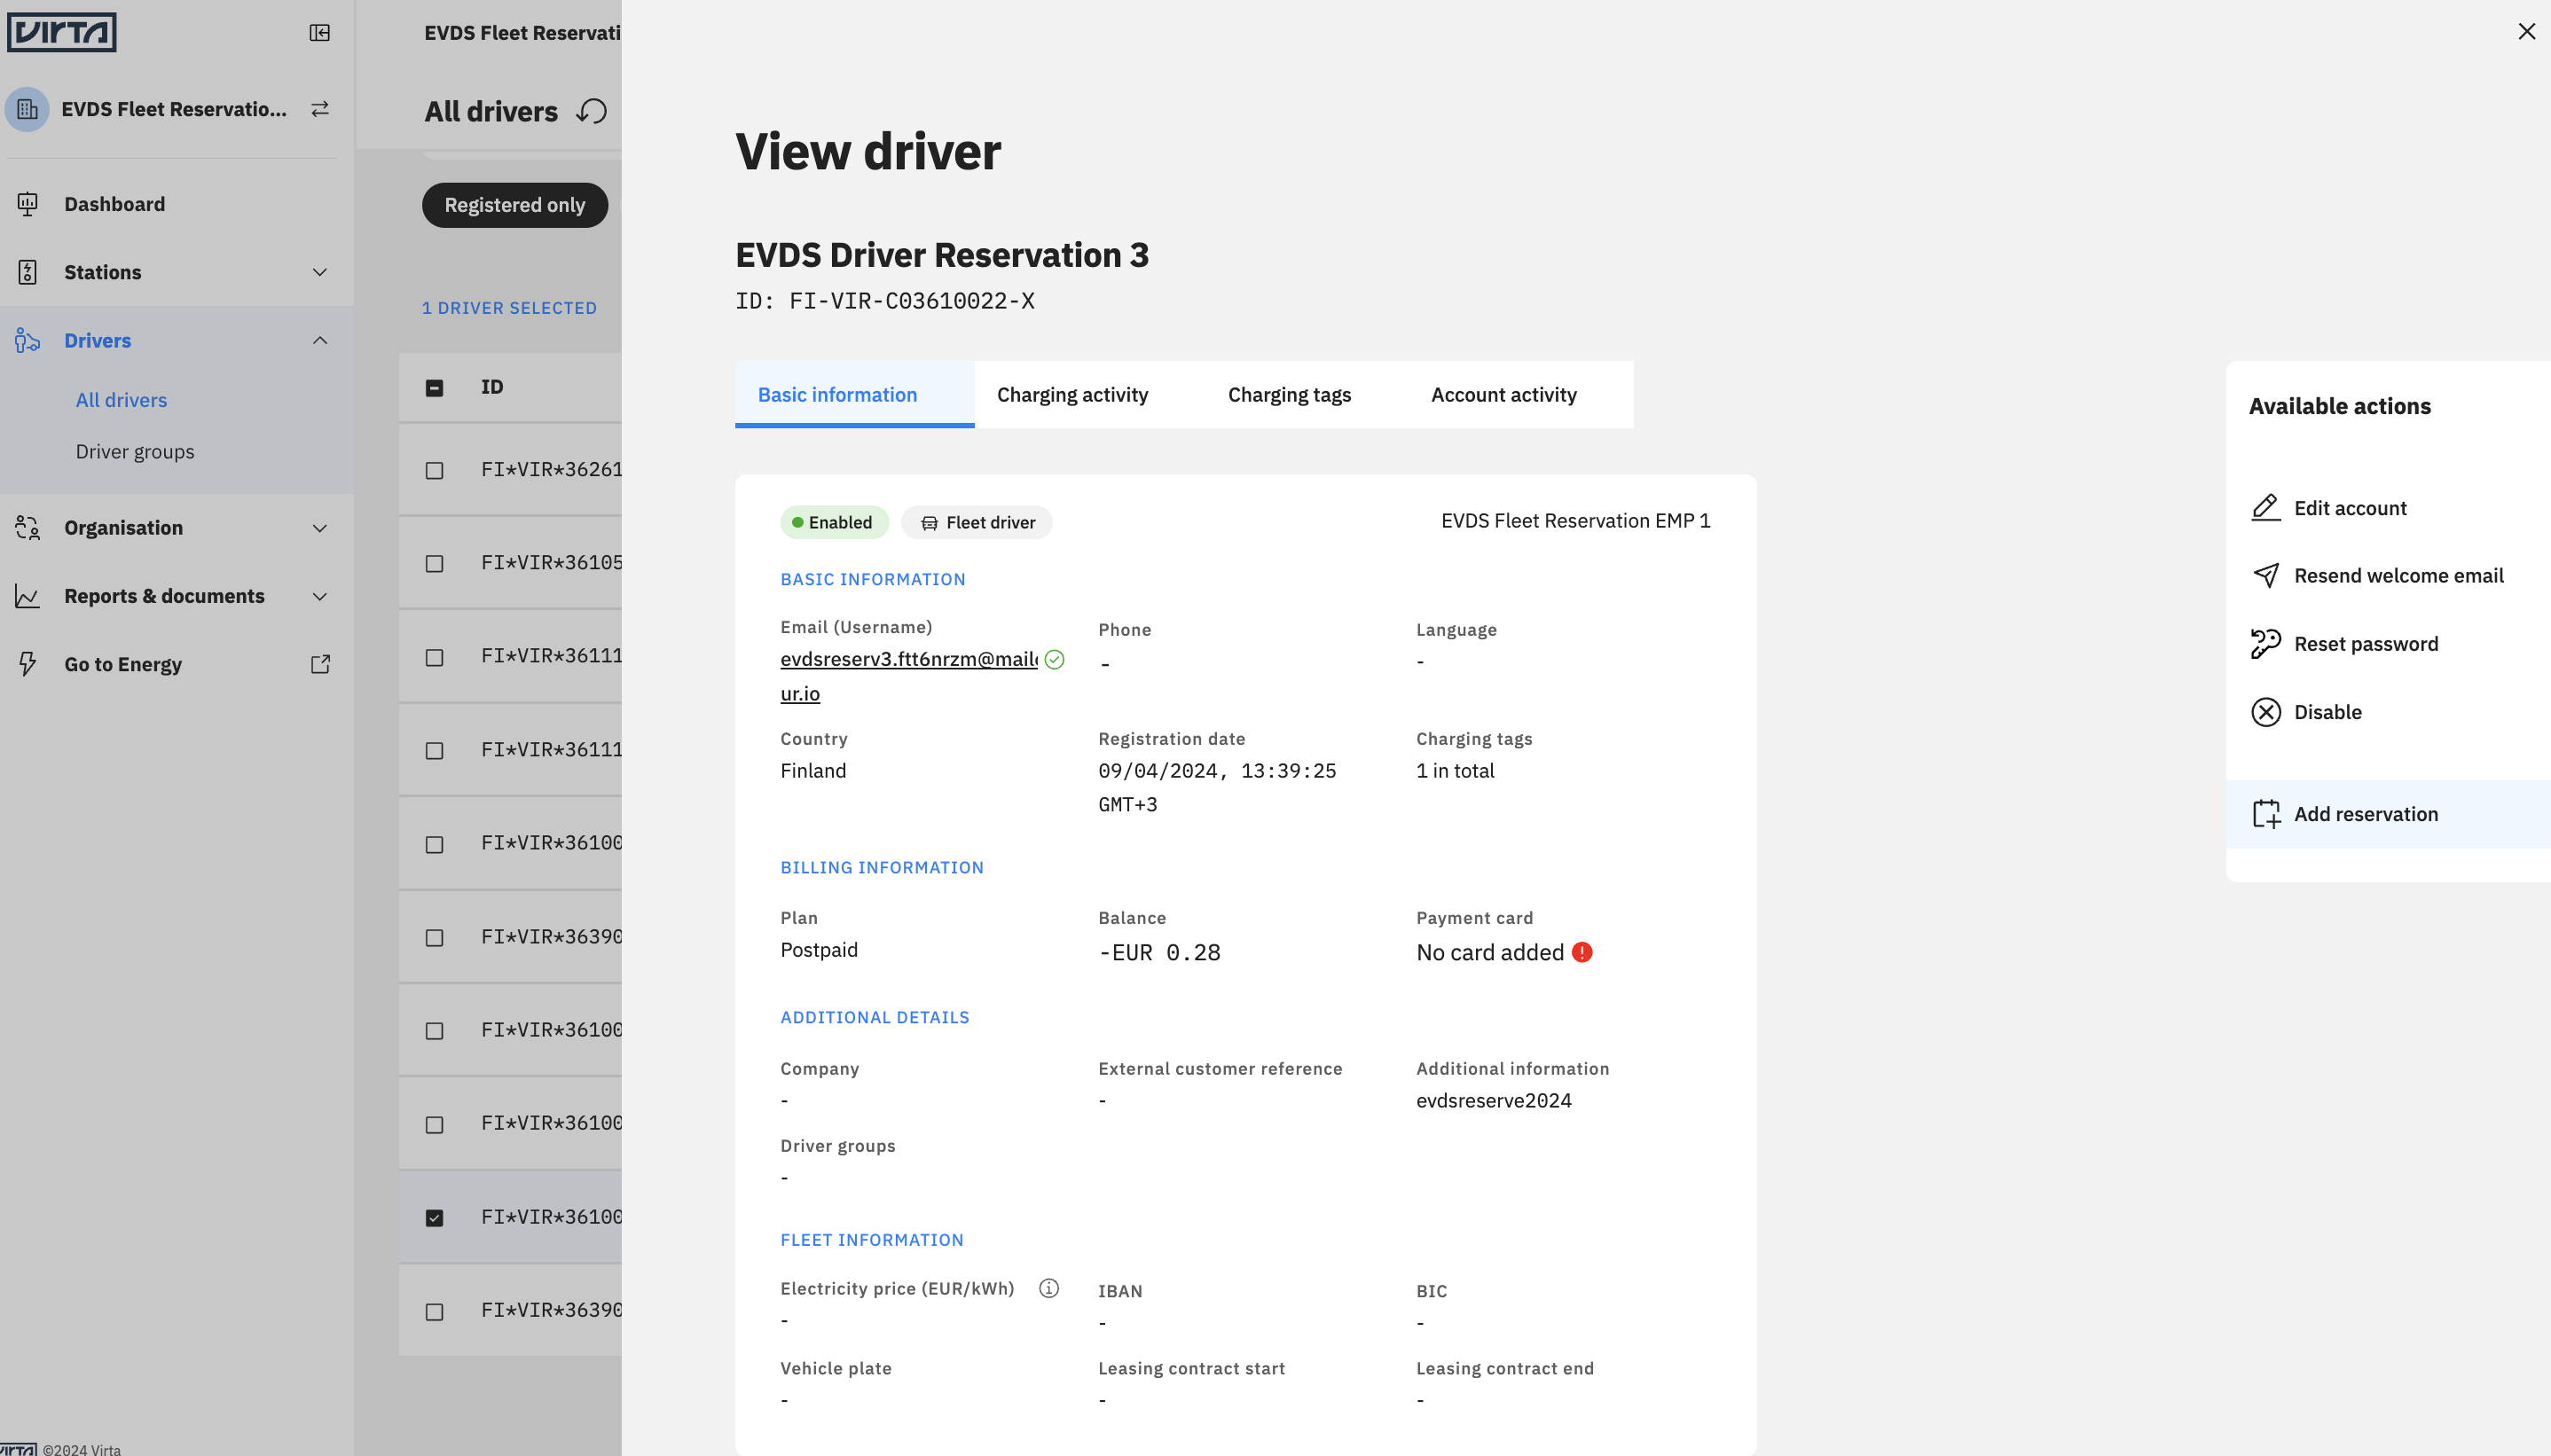Click Edit account action
Viewport: 2551px width, 1456px height.
click(x=2350, y=508)
